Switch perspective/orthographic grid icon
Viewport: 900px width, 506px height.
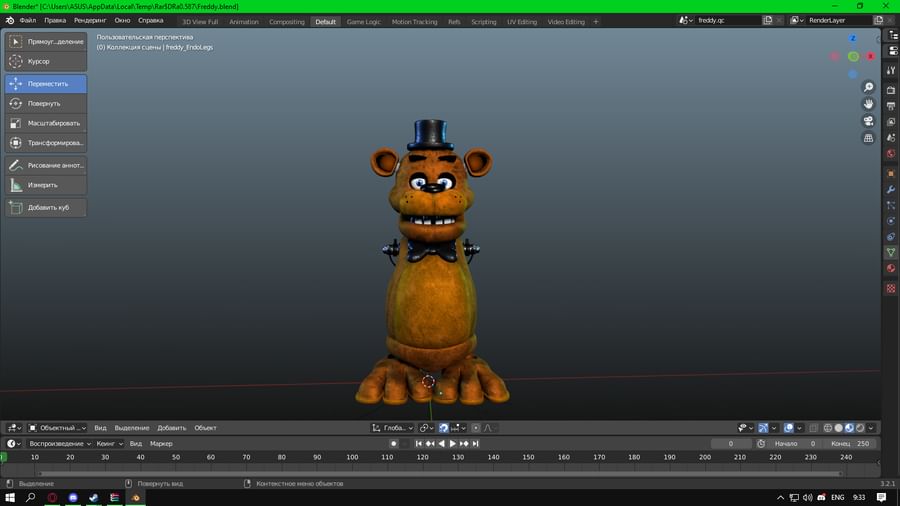[x=868, y=138]
